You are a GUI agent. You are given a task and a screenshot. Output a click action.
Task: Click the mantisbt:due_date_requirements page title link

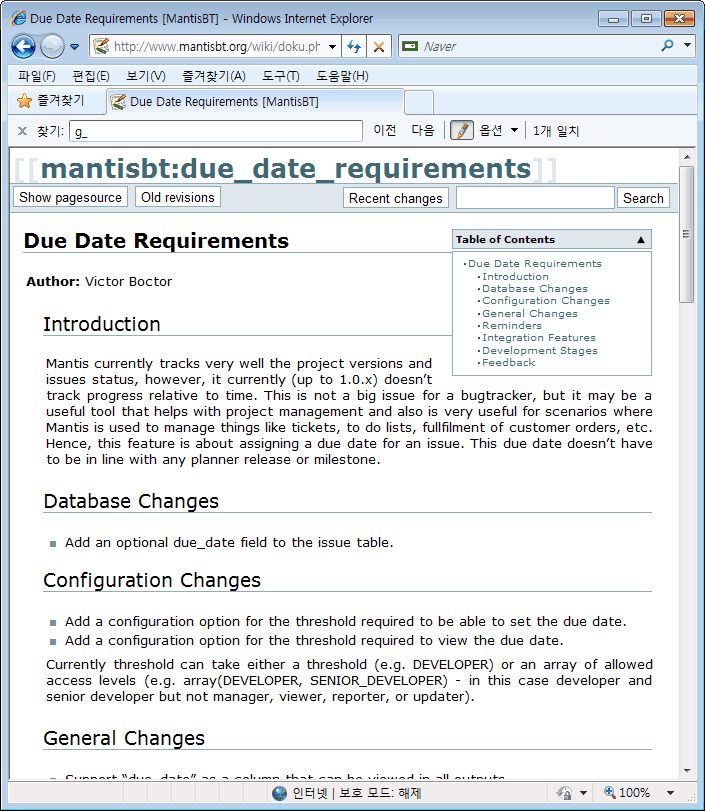coord(286,169)
